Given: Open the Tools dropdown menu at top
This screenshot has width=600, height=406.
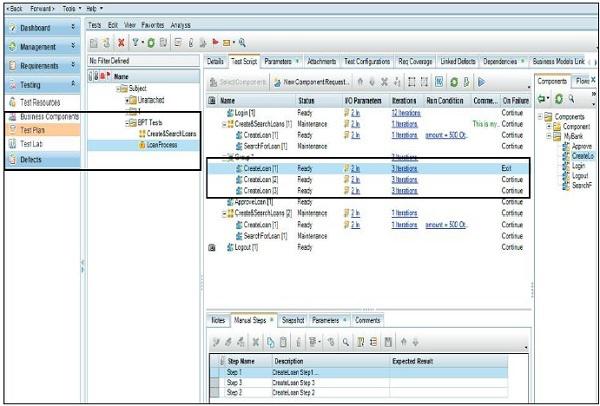Looking at the screenshot, I should [72, 8].
